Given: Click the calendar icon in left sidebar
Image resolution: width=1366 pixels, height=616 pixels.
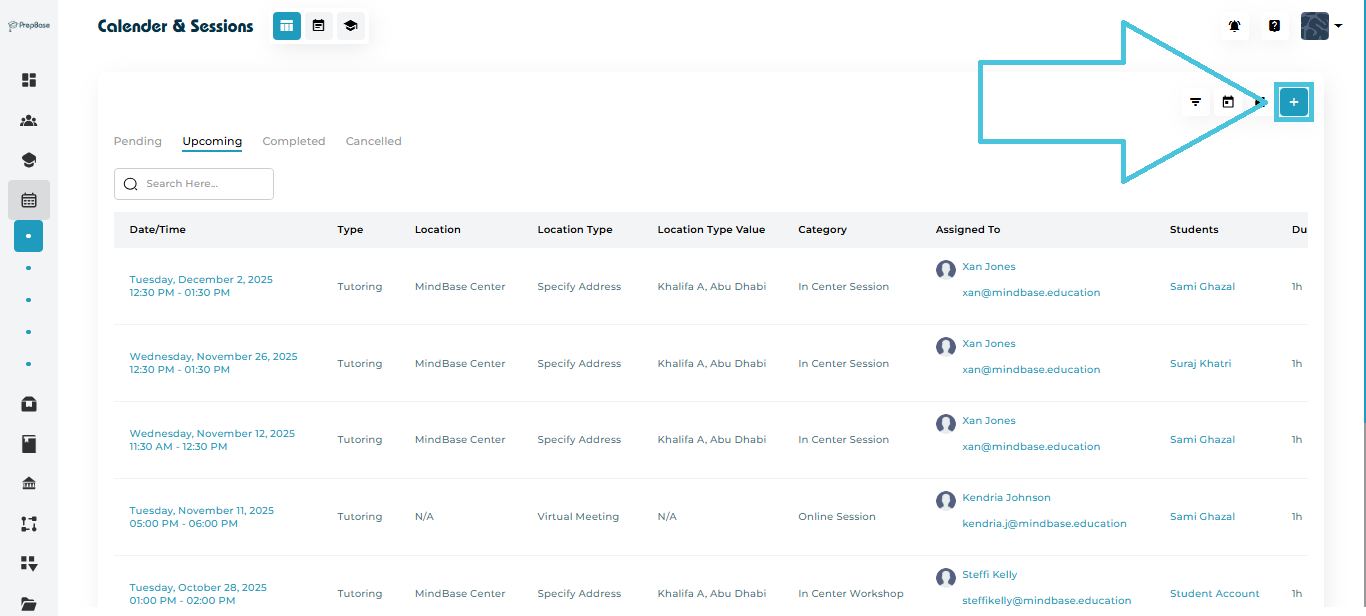Looking at the screenshot, I should coord(29,200).
